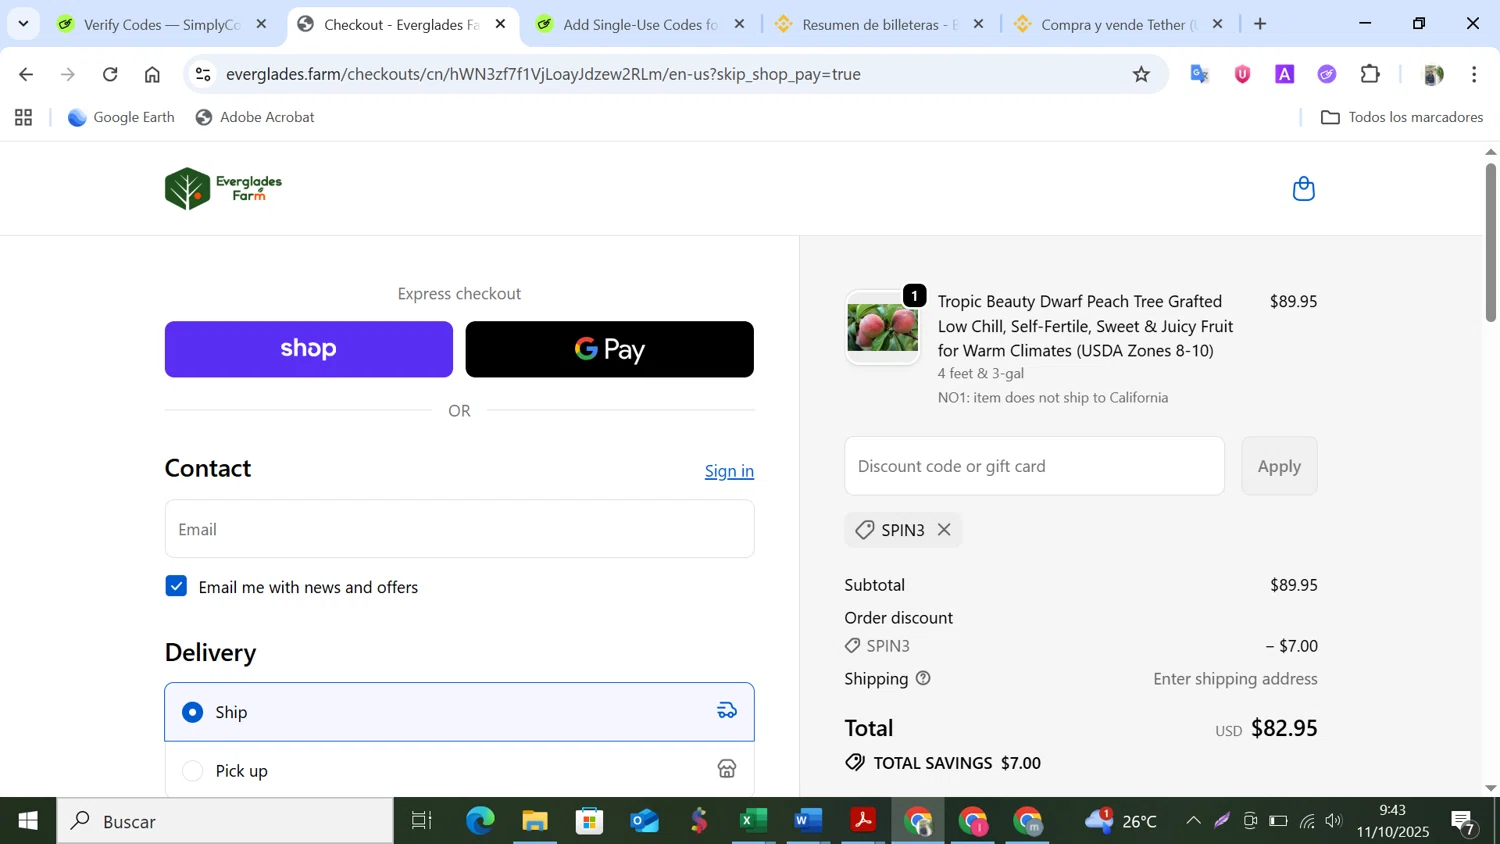Viewport: 1500px width, 844px height.
Task: Open File Explorer from the taskbar
Action: pyautogui.click(x=535, y=821)
